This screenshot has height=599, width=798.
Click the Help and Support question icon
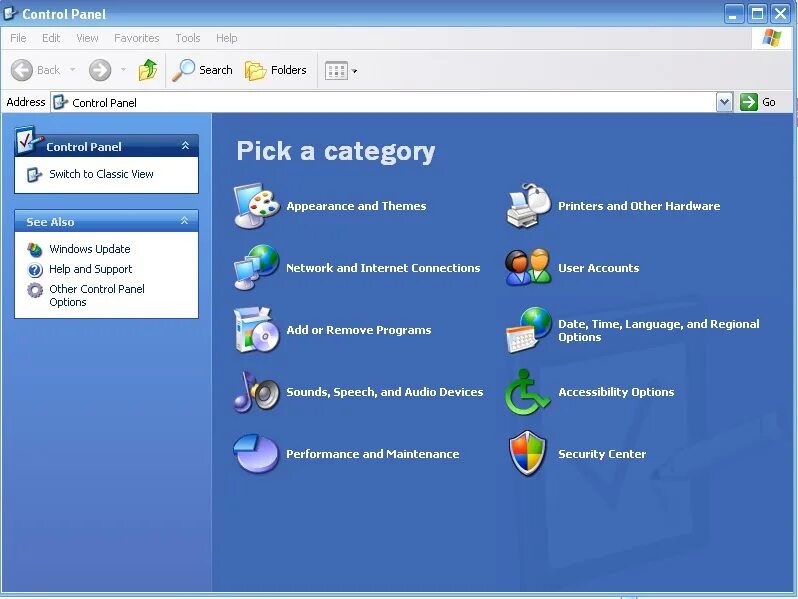pyautogui.click(x=35, y=269)
